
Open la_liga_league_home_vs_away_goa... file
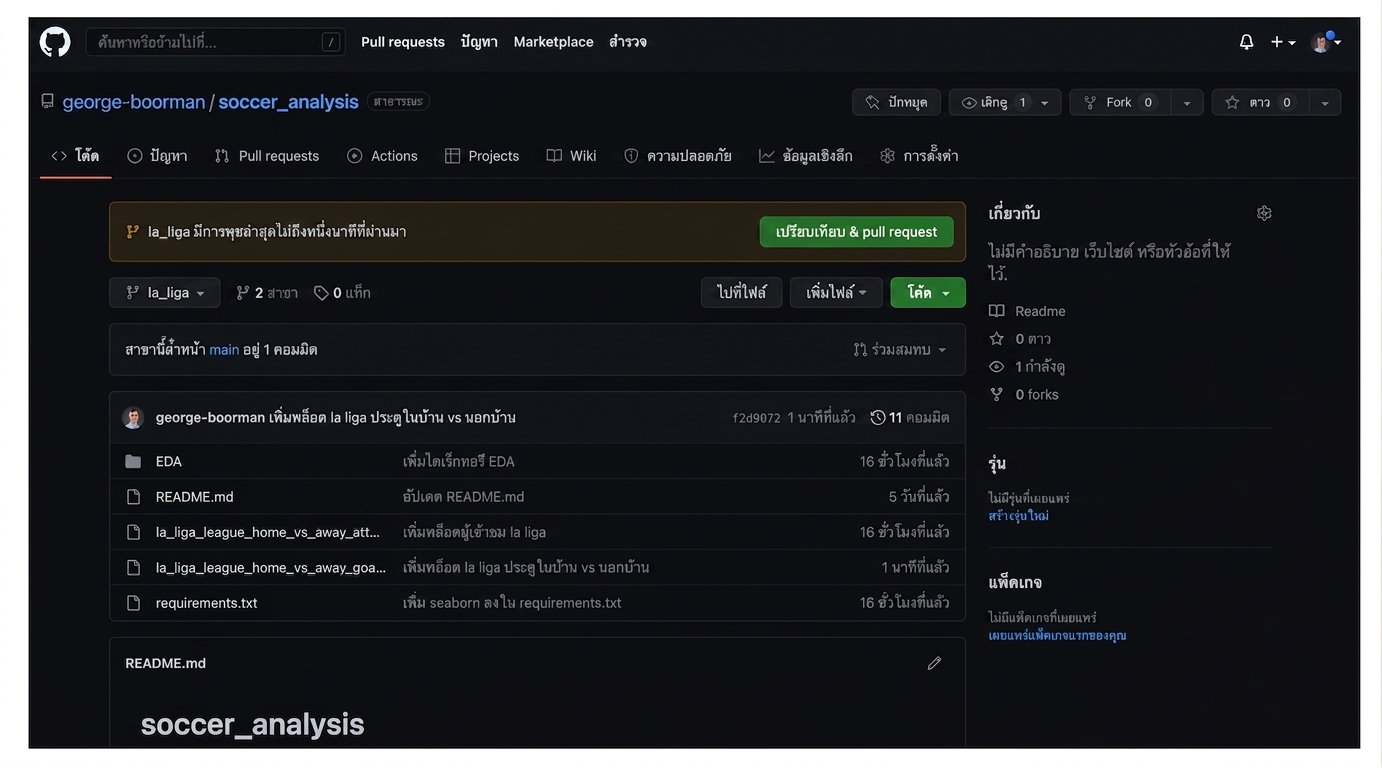(x=271, y=568)
